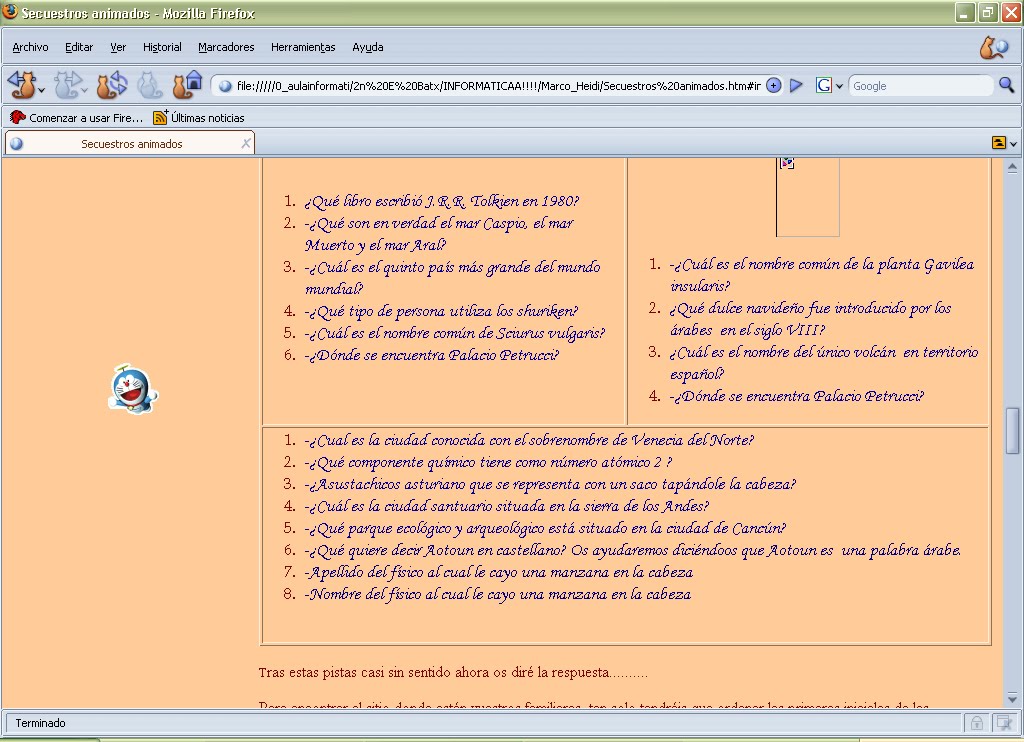The width and height of the screenshot is (1024, 742).
Task: Click 'Apellido del físico' line
Action: pyautogui.click(x=499, y=573)
